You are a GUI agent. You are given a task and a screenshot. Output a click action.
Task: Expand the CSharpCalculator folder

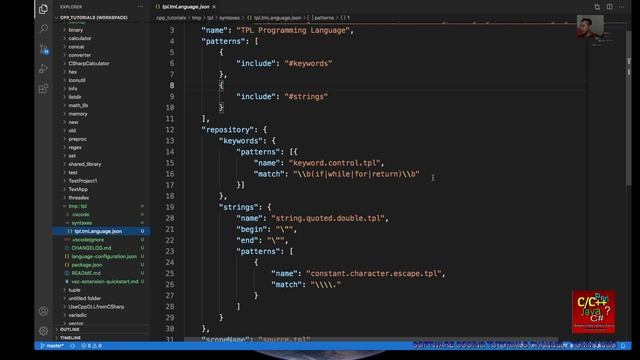coord(89,64)
